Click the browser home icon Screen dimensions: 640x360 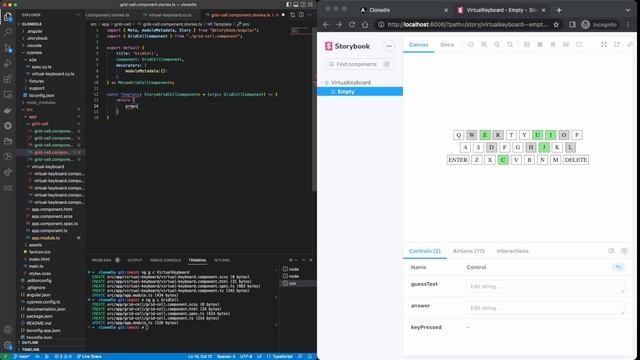pyautogui.click(x=365, y=24)
